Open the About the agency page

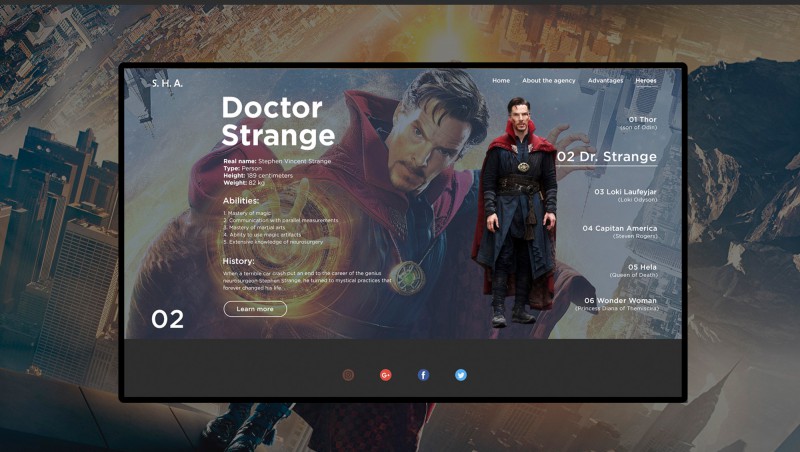coord(548,81)
